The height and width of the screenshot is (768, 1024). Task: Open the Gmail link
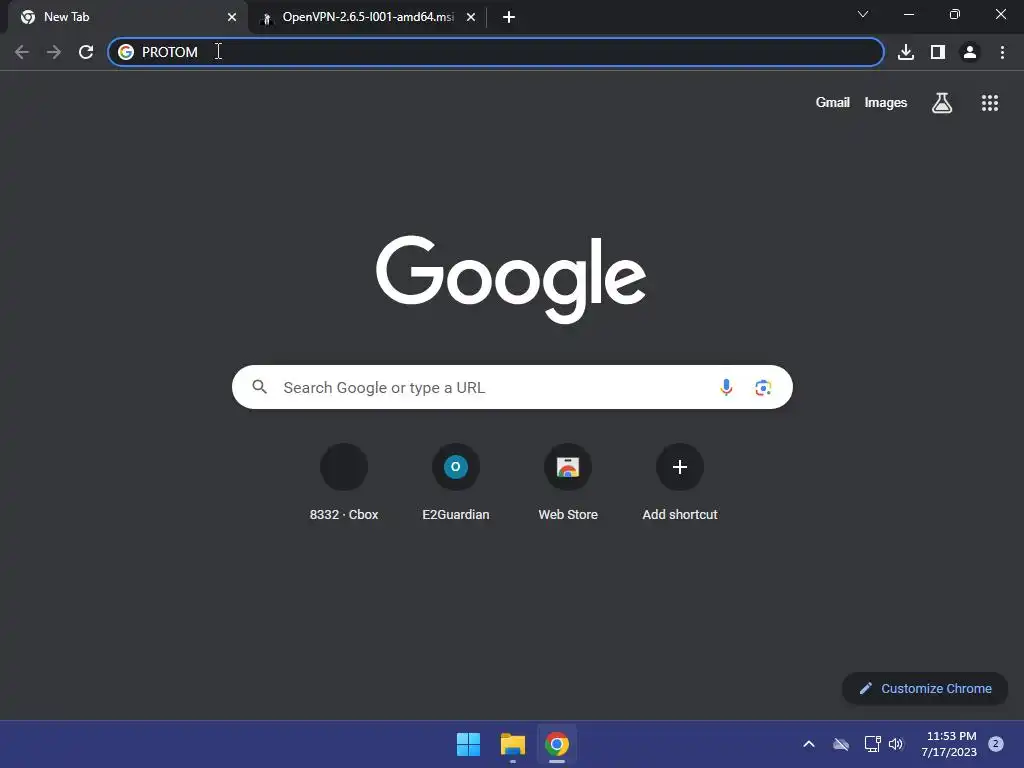click(x=833, y=103)
